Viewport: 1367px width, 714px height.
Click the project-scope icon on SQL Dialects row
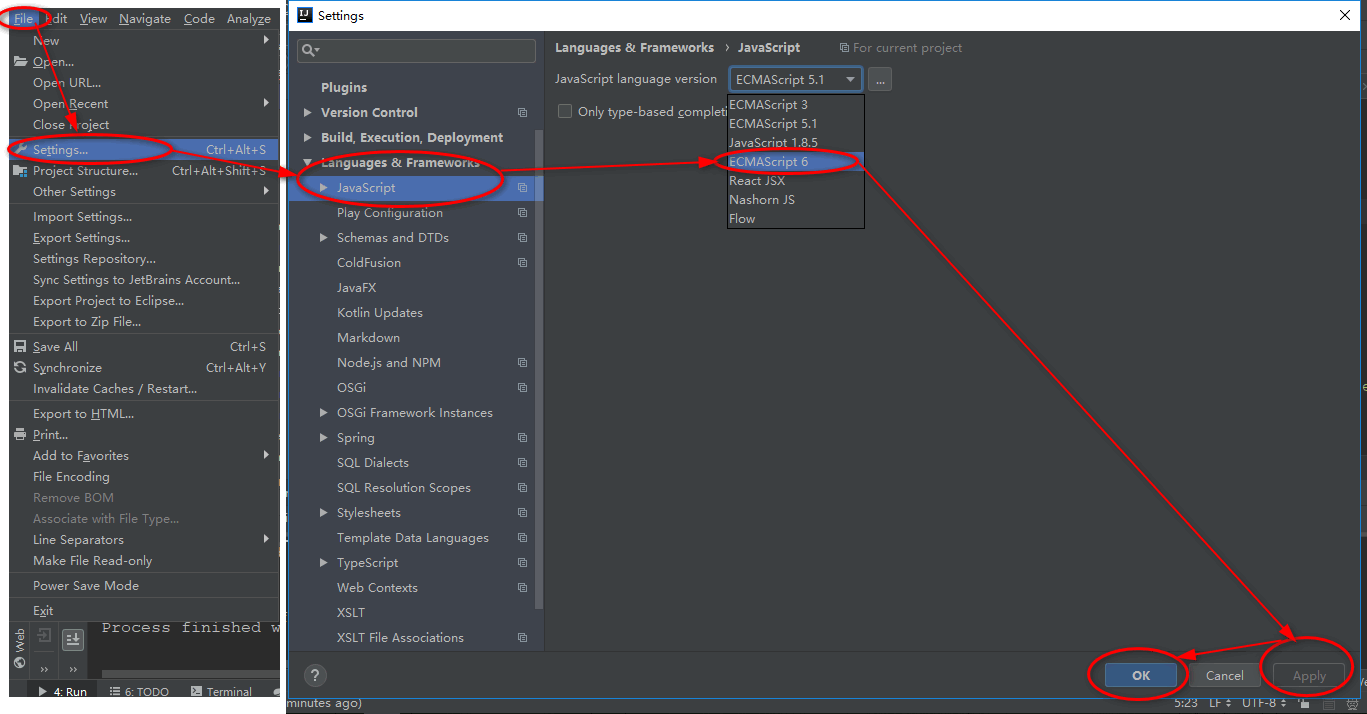(x=522, y=463)
